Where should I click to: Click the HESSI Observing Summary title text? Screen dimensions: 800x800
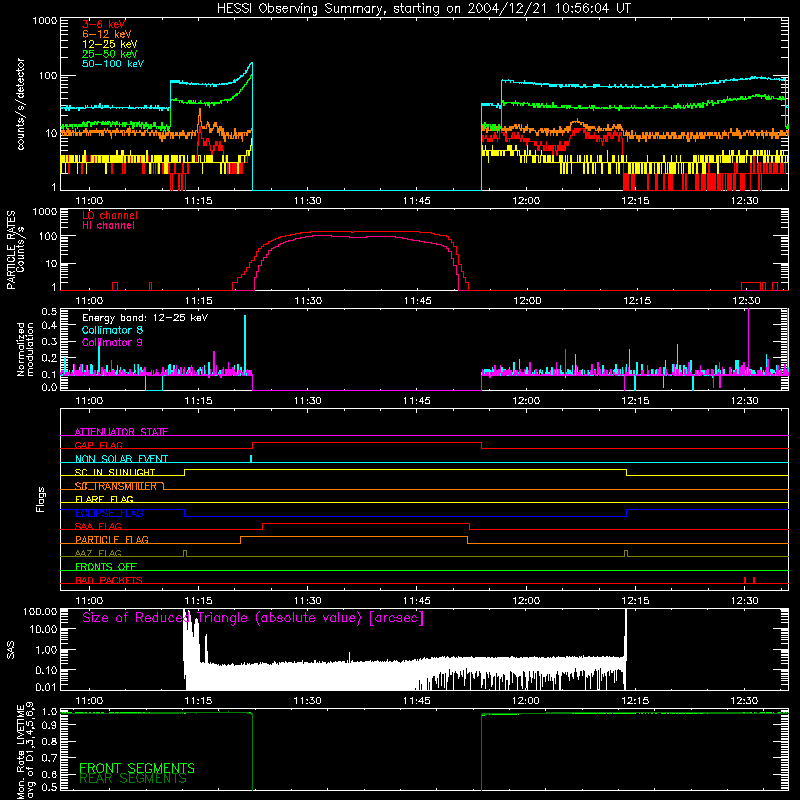[424, 9]
